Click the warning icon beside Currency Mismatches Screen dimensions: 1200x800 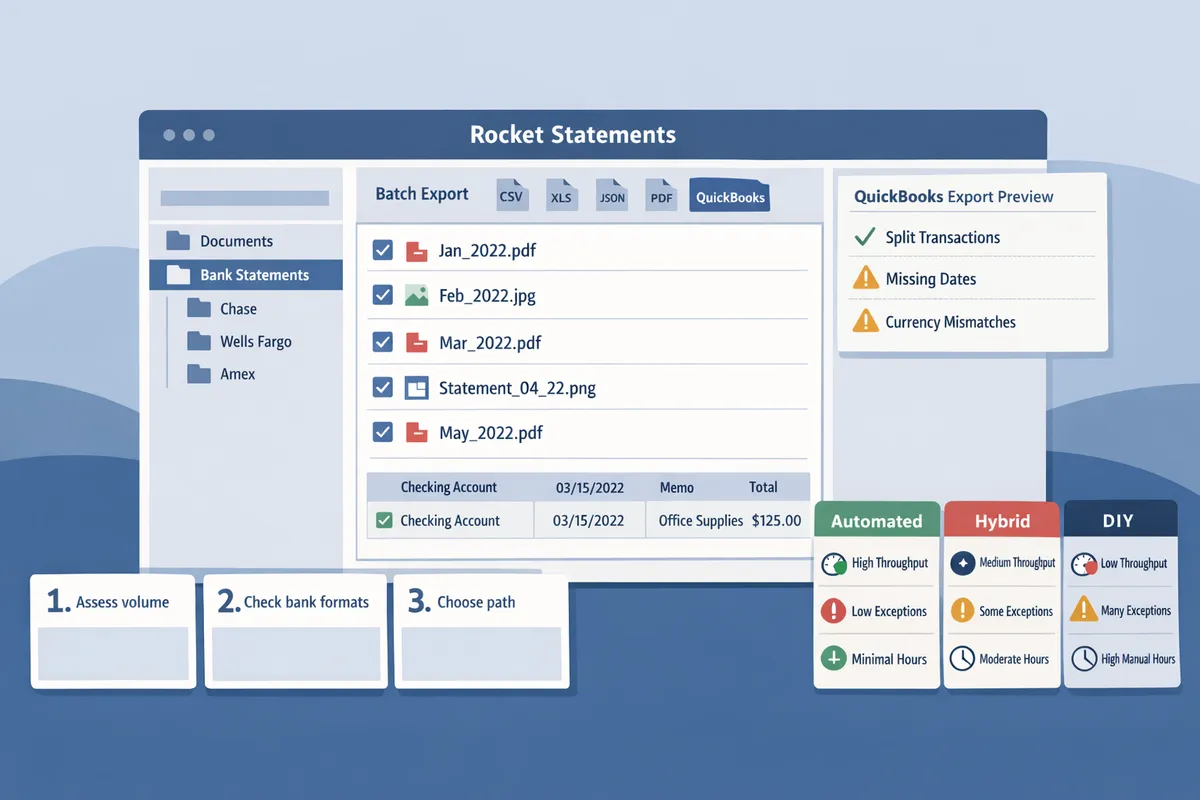(865, 320)
